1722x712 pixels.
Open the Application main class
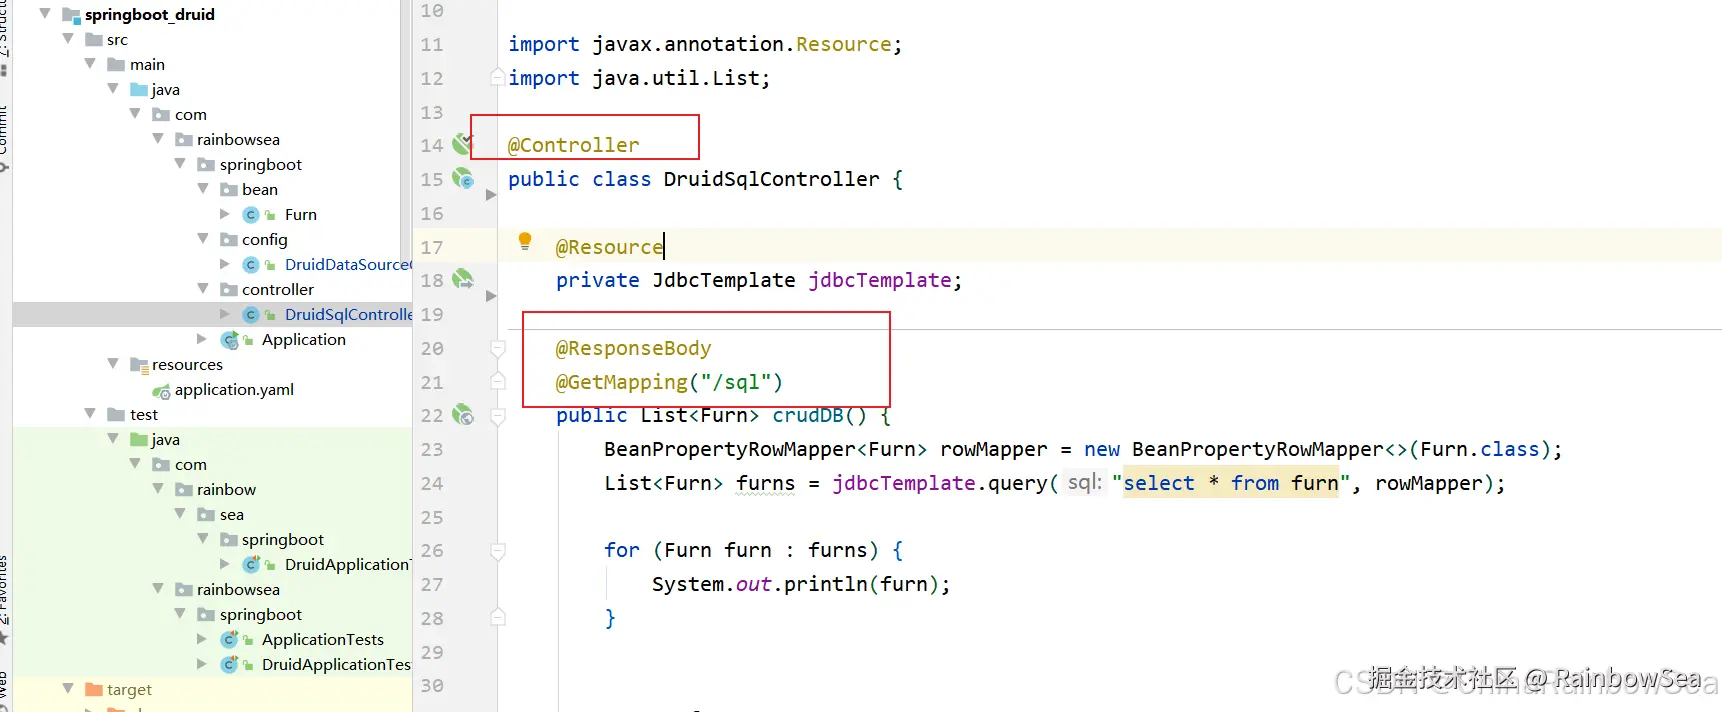[x=303, y=339]
